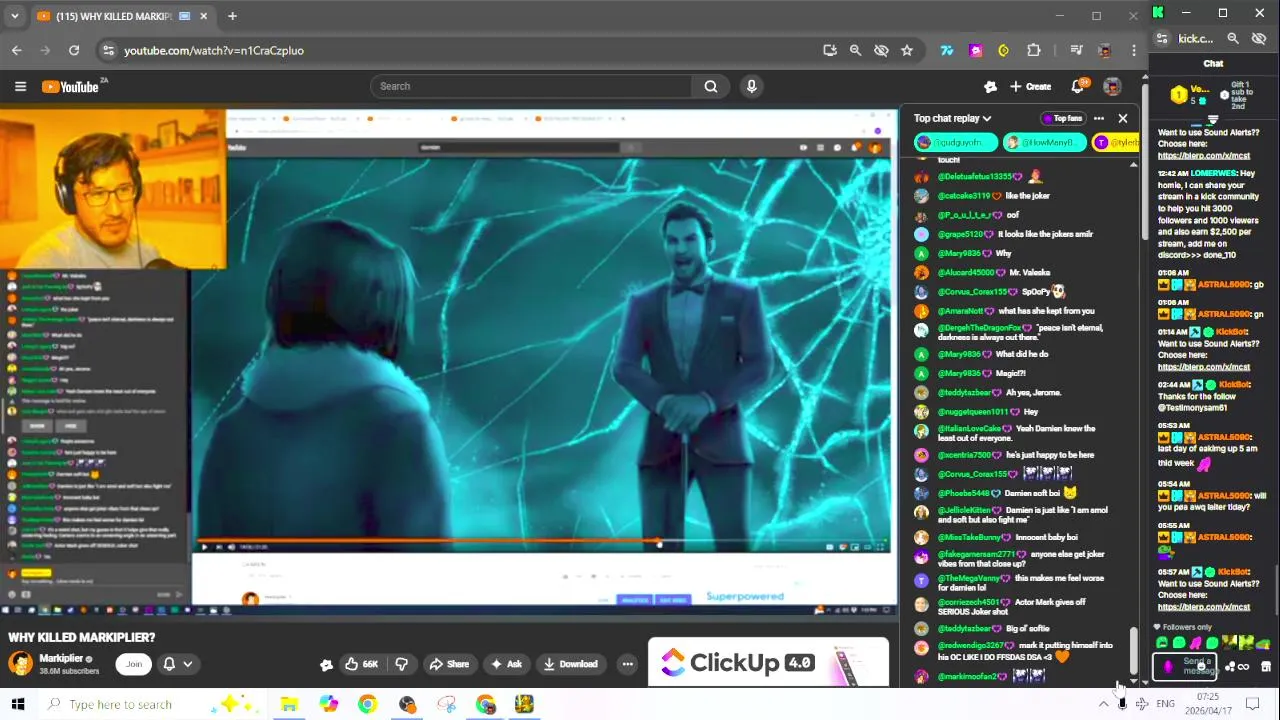1280x720 pixels.
Task: Open the Kick chat shop icon
Action: coord(1265,667)
